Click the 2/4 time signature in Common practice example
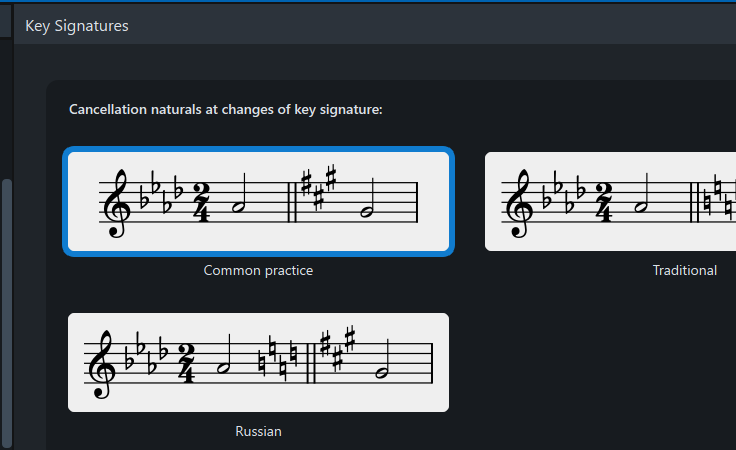The image size is (736, 450). [201, 202]
